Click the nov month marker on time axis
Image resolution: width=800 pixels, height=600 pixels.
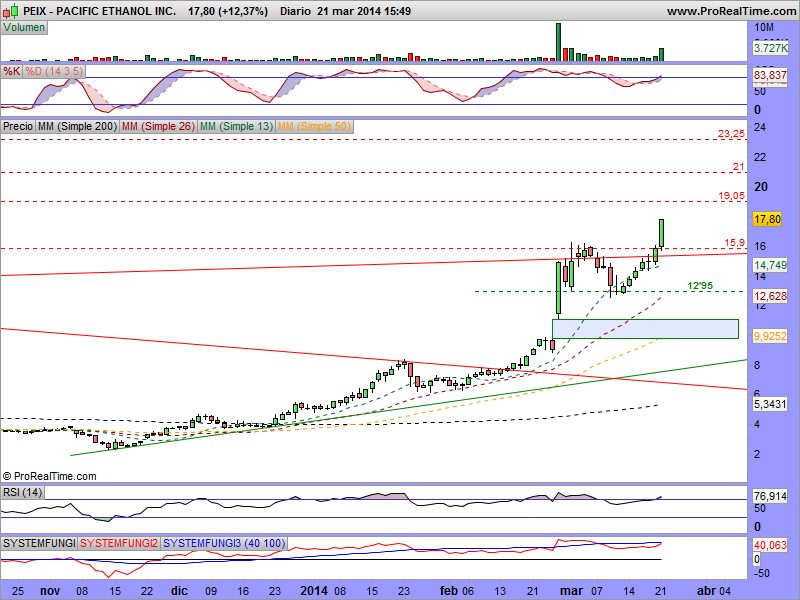click(50, 591)
